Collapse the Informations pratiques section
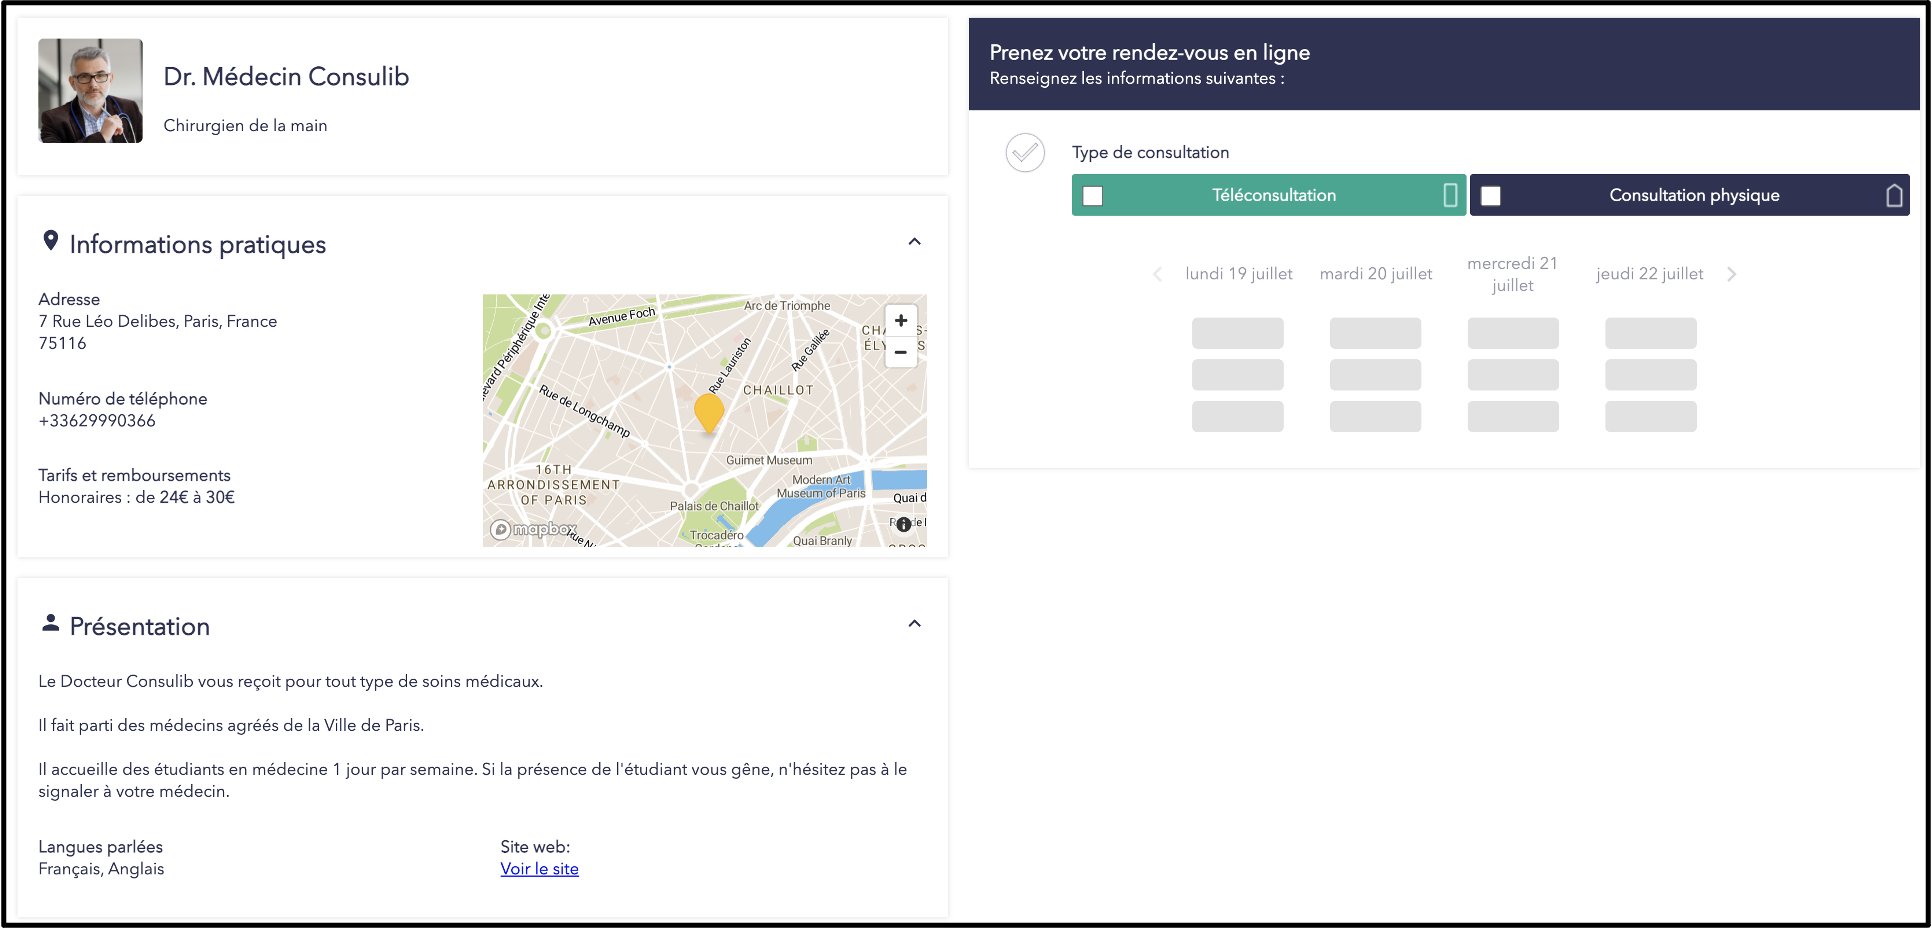The image size is (1932, 928). pyautogui.click(x=914, y=242)
